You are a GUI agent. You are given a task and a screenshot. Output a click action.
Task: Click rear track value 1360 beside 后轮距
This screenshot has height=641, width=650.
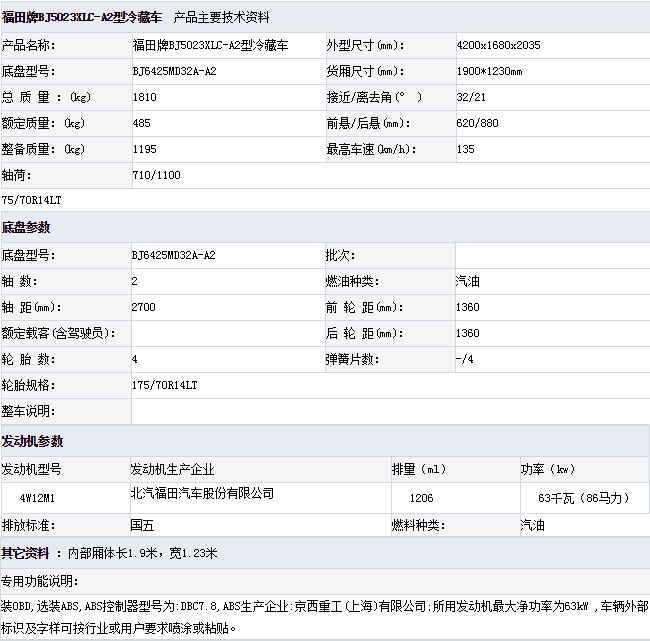point(468,333)
